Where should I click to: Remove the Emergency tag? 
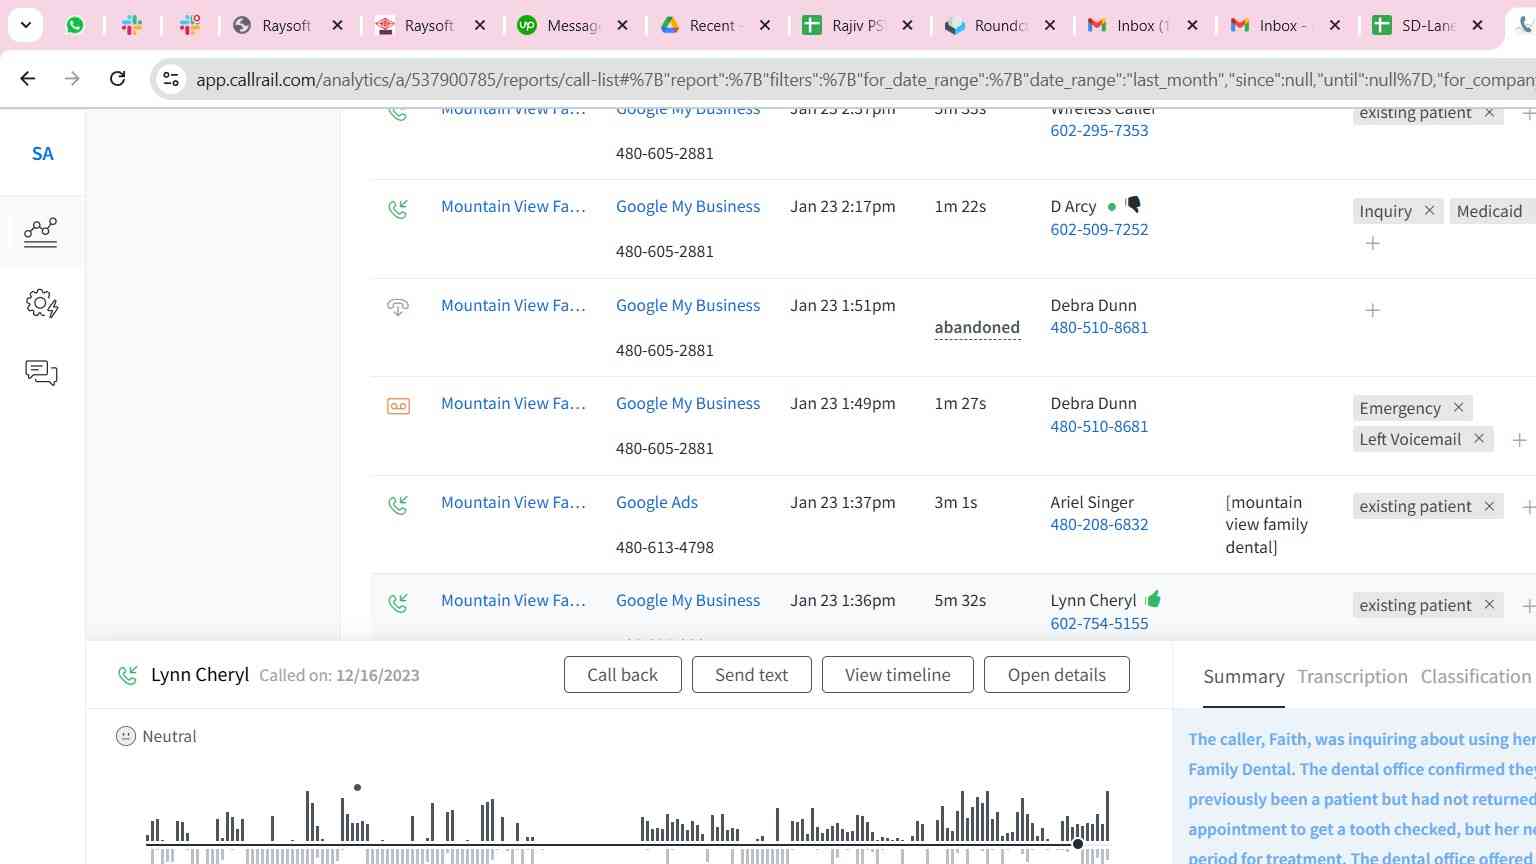tap(1458, 408)
